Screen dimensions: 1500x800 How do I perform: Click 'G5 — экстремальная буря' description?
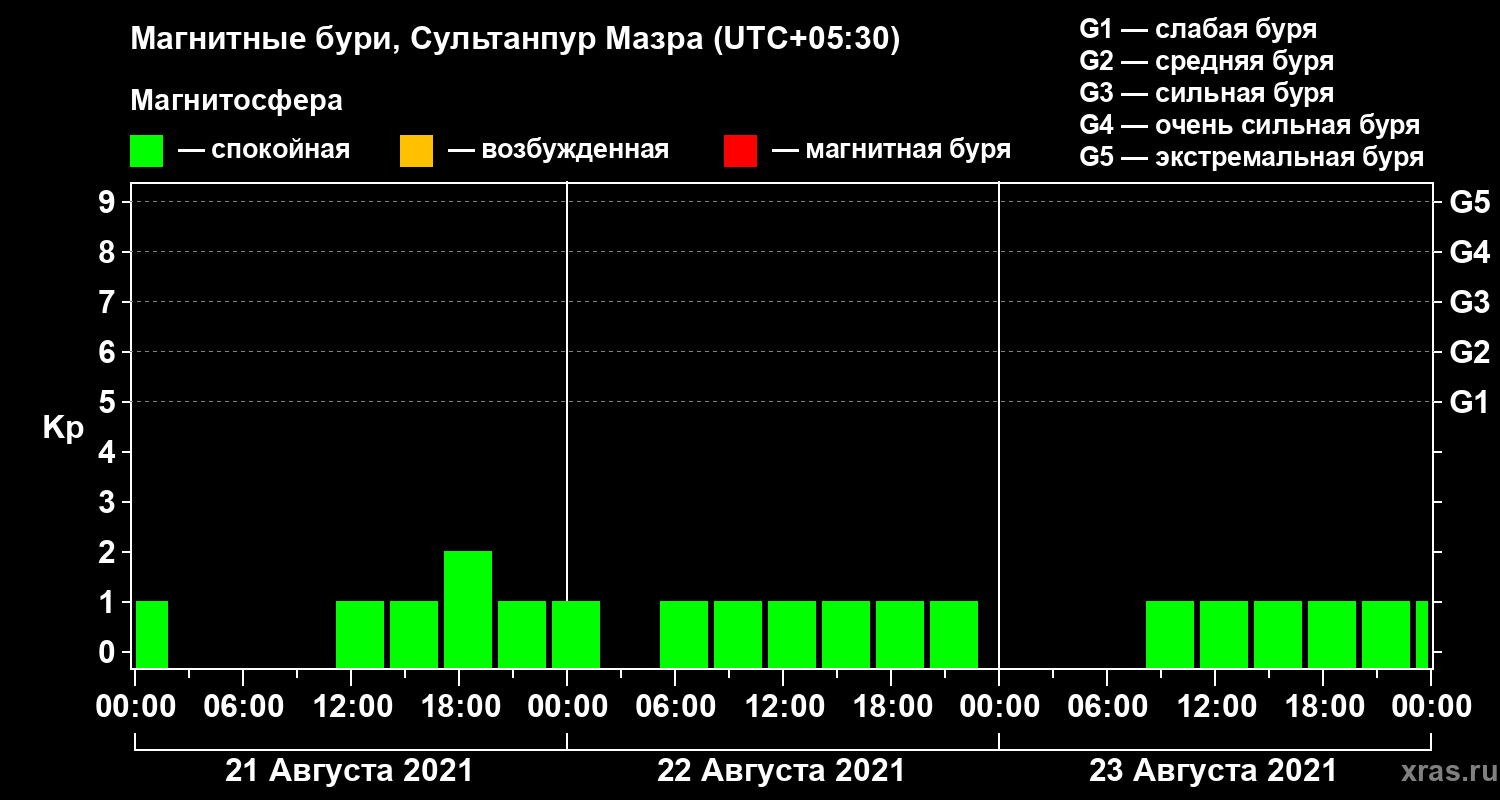1252,158
